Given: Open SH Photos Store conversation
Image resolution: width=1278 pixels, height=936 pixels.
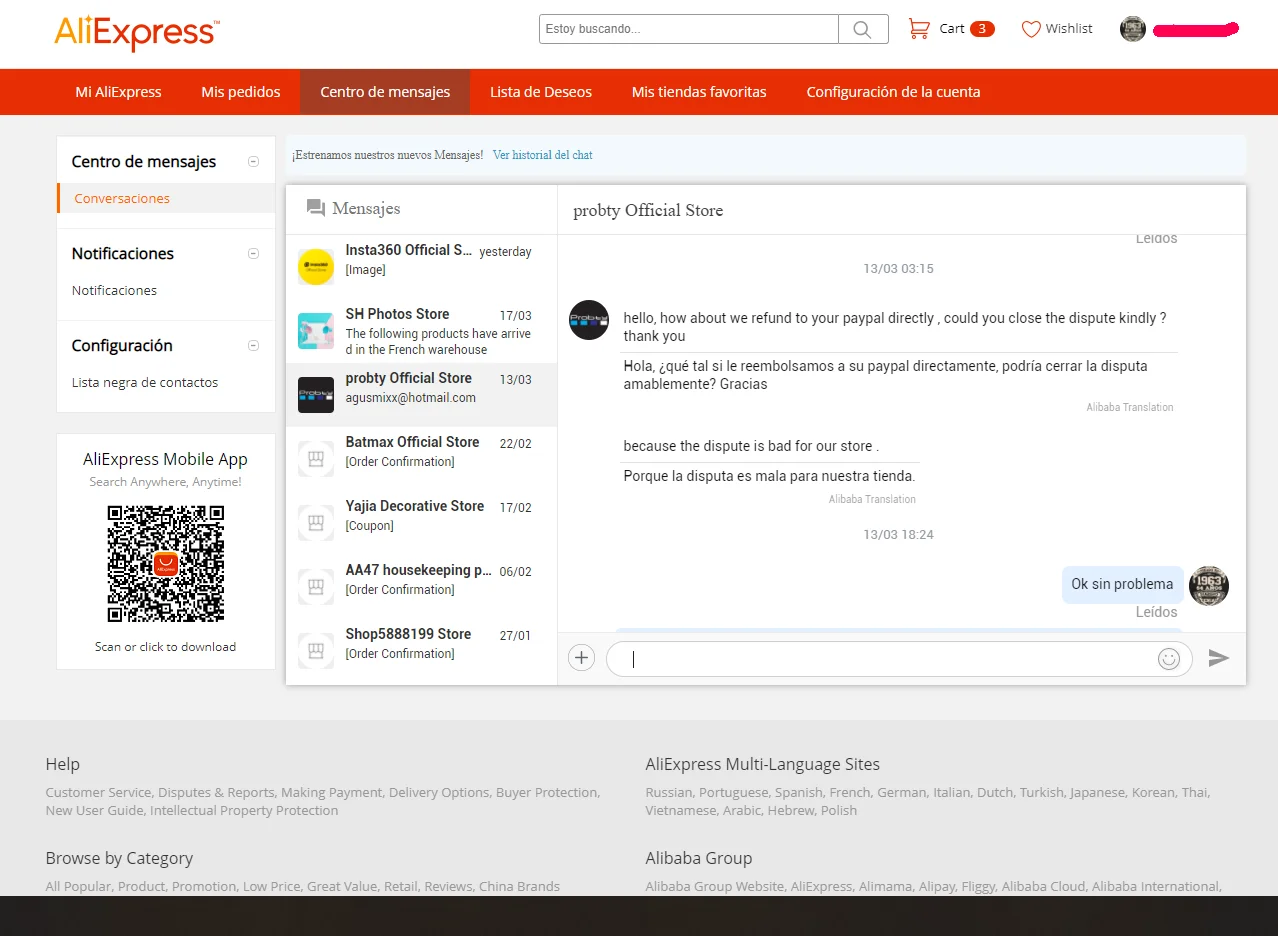Looking at the screenshot, I should 421,331.
